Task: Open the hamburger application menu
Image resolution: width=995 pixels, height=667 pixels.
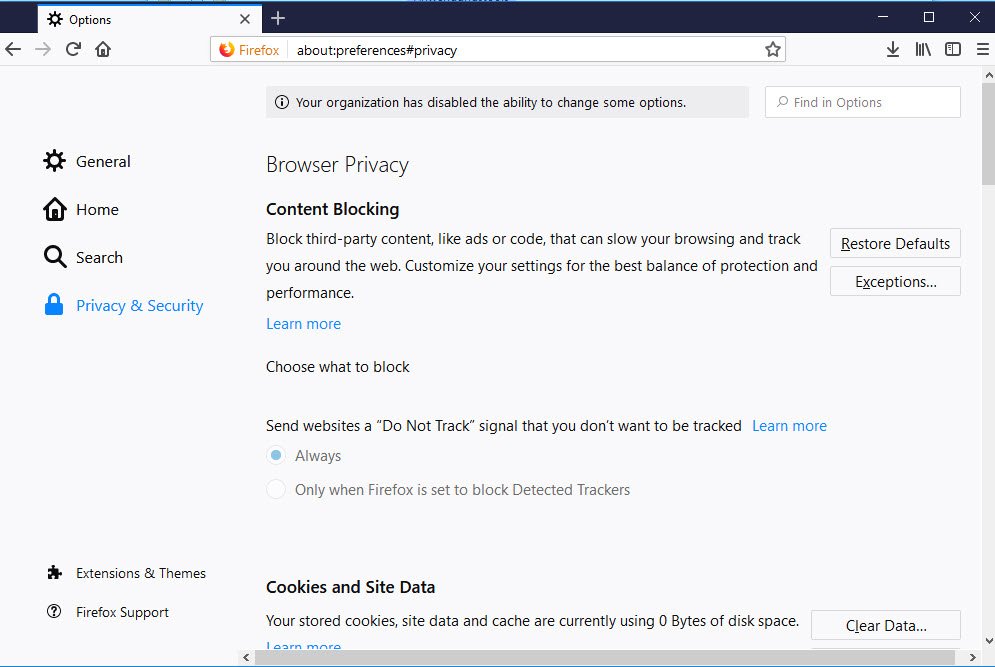Action: [x=982, y=49]
